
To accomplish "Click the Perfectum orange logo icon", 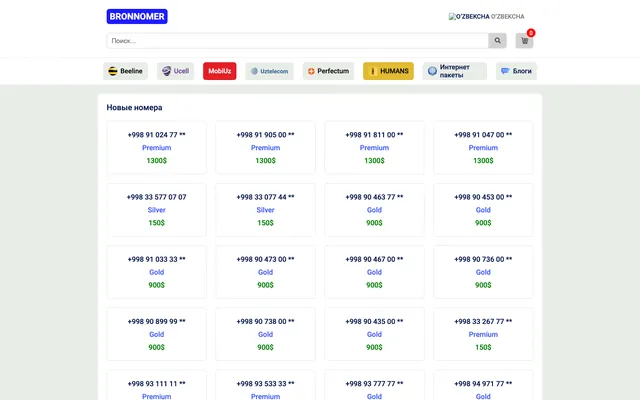I will [311, 71].
